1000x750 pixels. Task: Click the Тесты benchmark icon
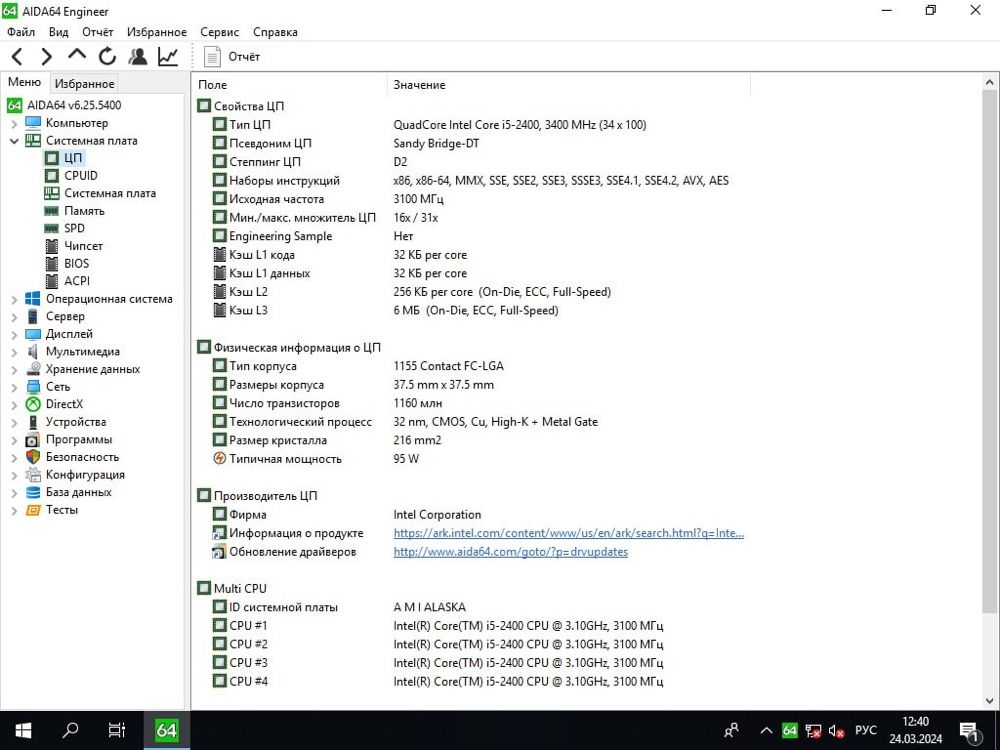point(33,510)
